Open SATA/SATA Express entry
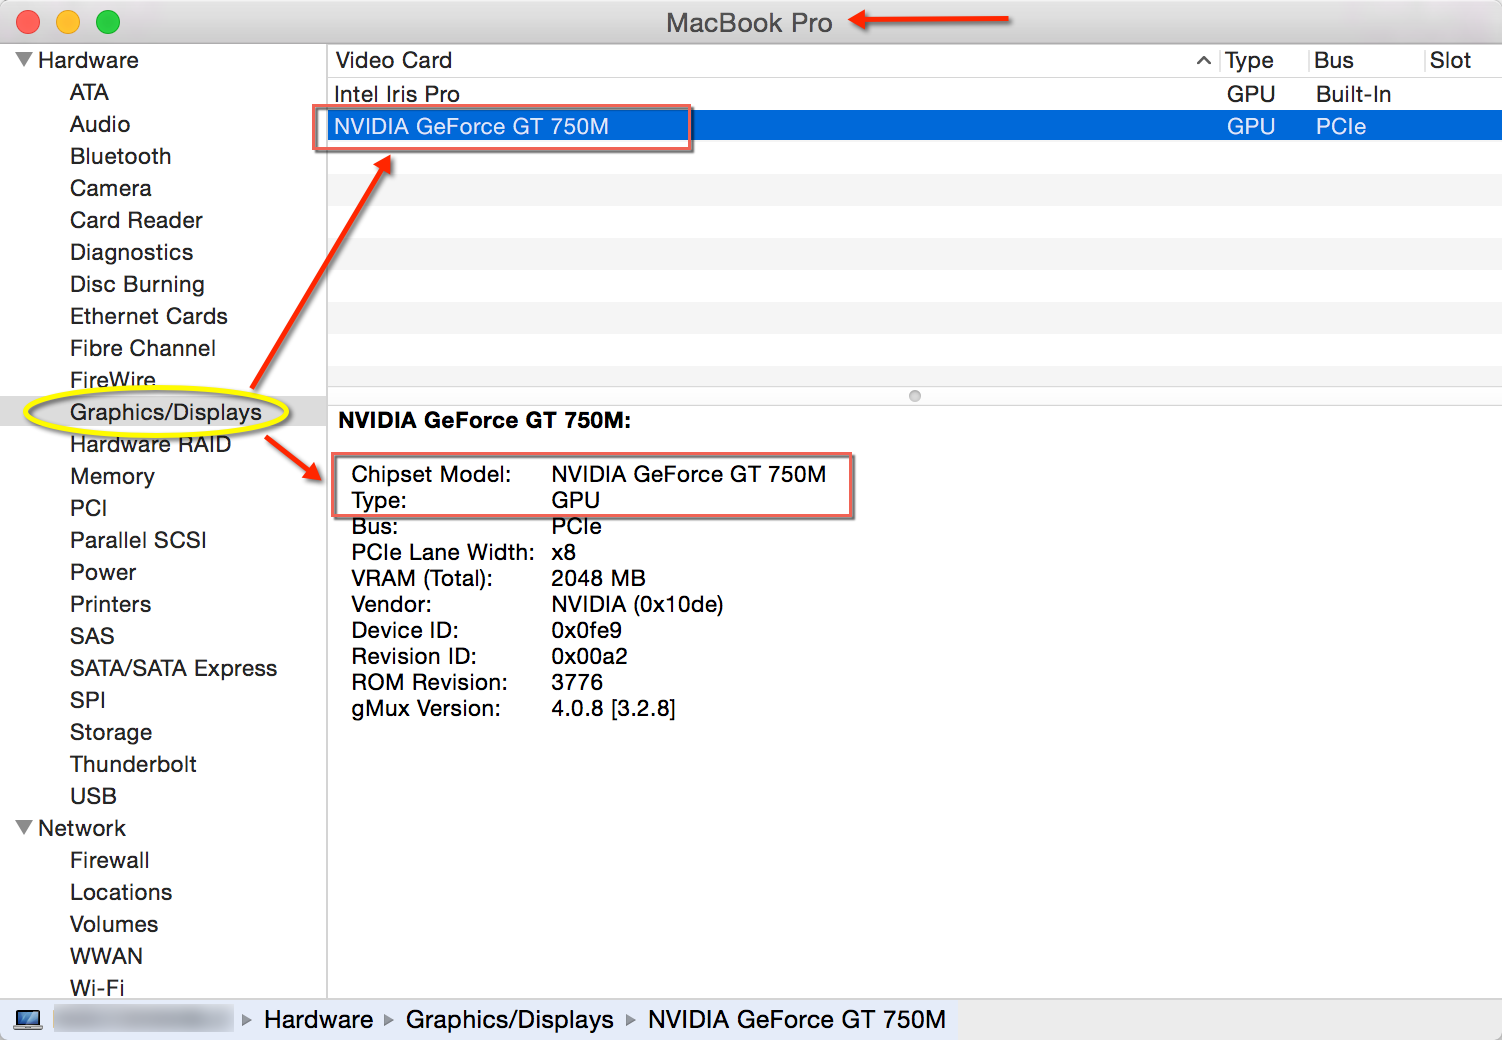The image size is (1502, 1040). pos(173,668)
